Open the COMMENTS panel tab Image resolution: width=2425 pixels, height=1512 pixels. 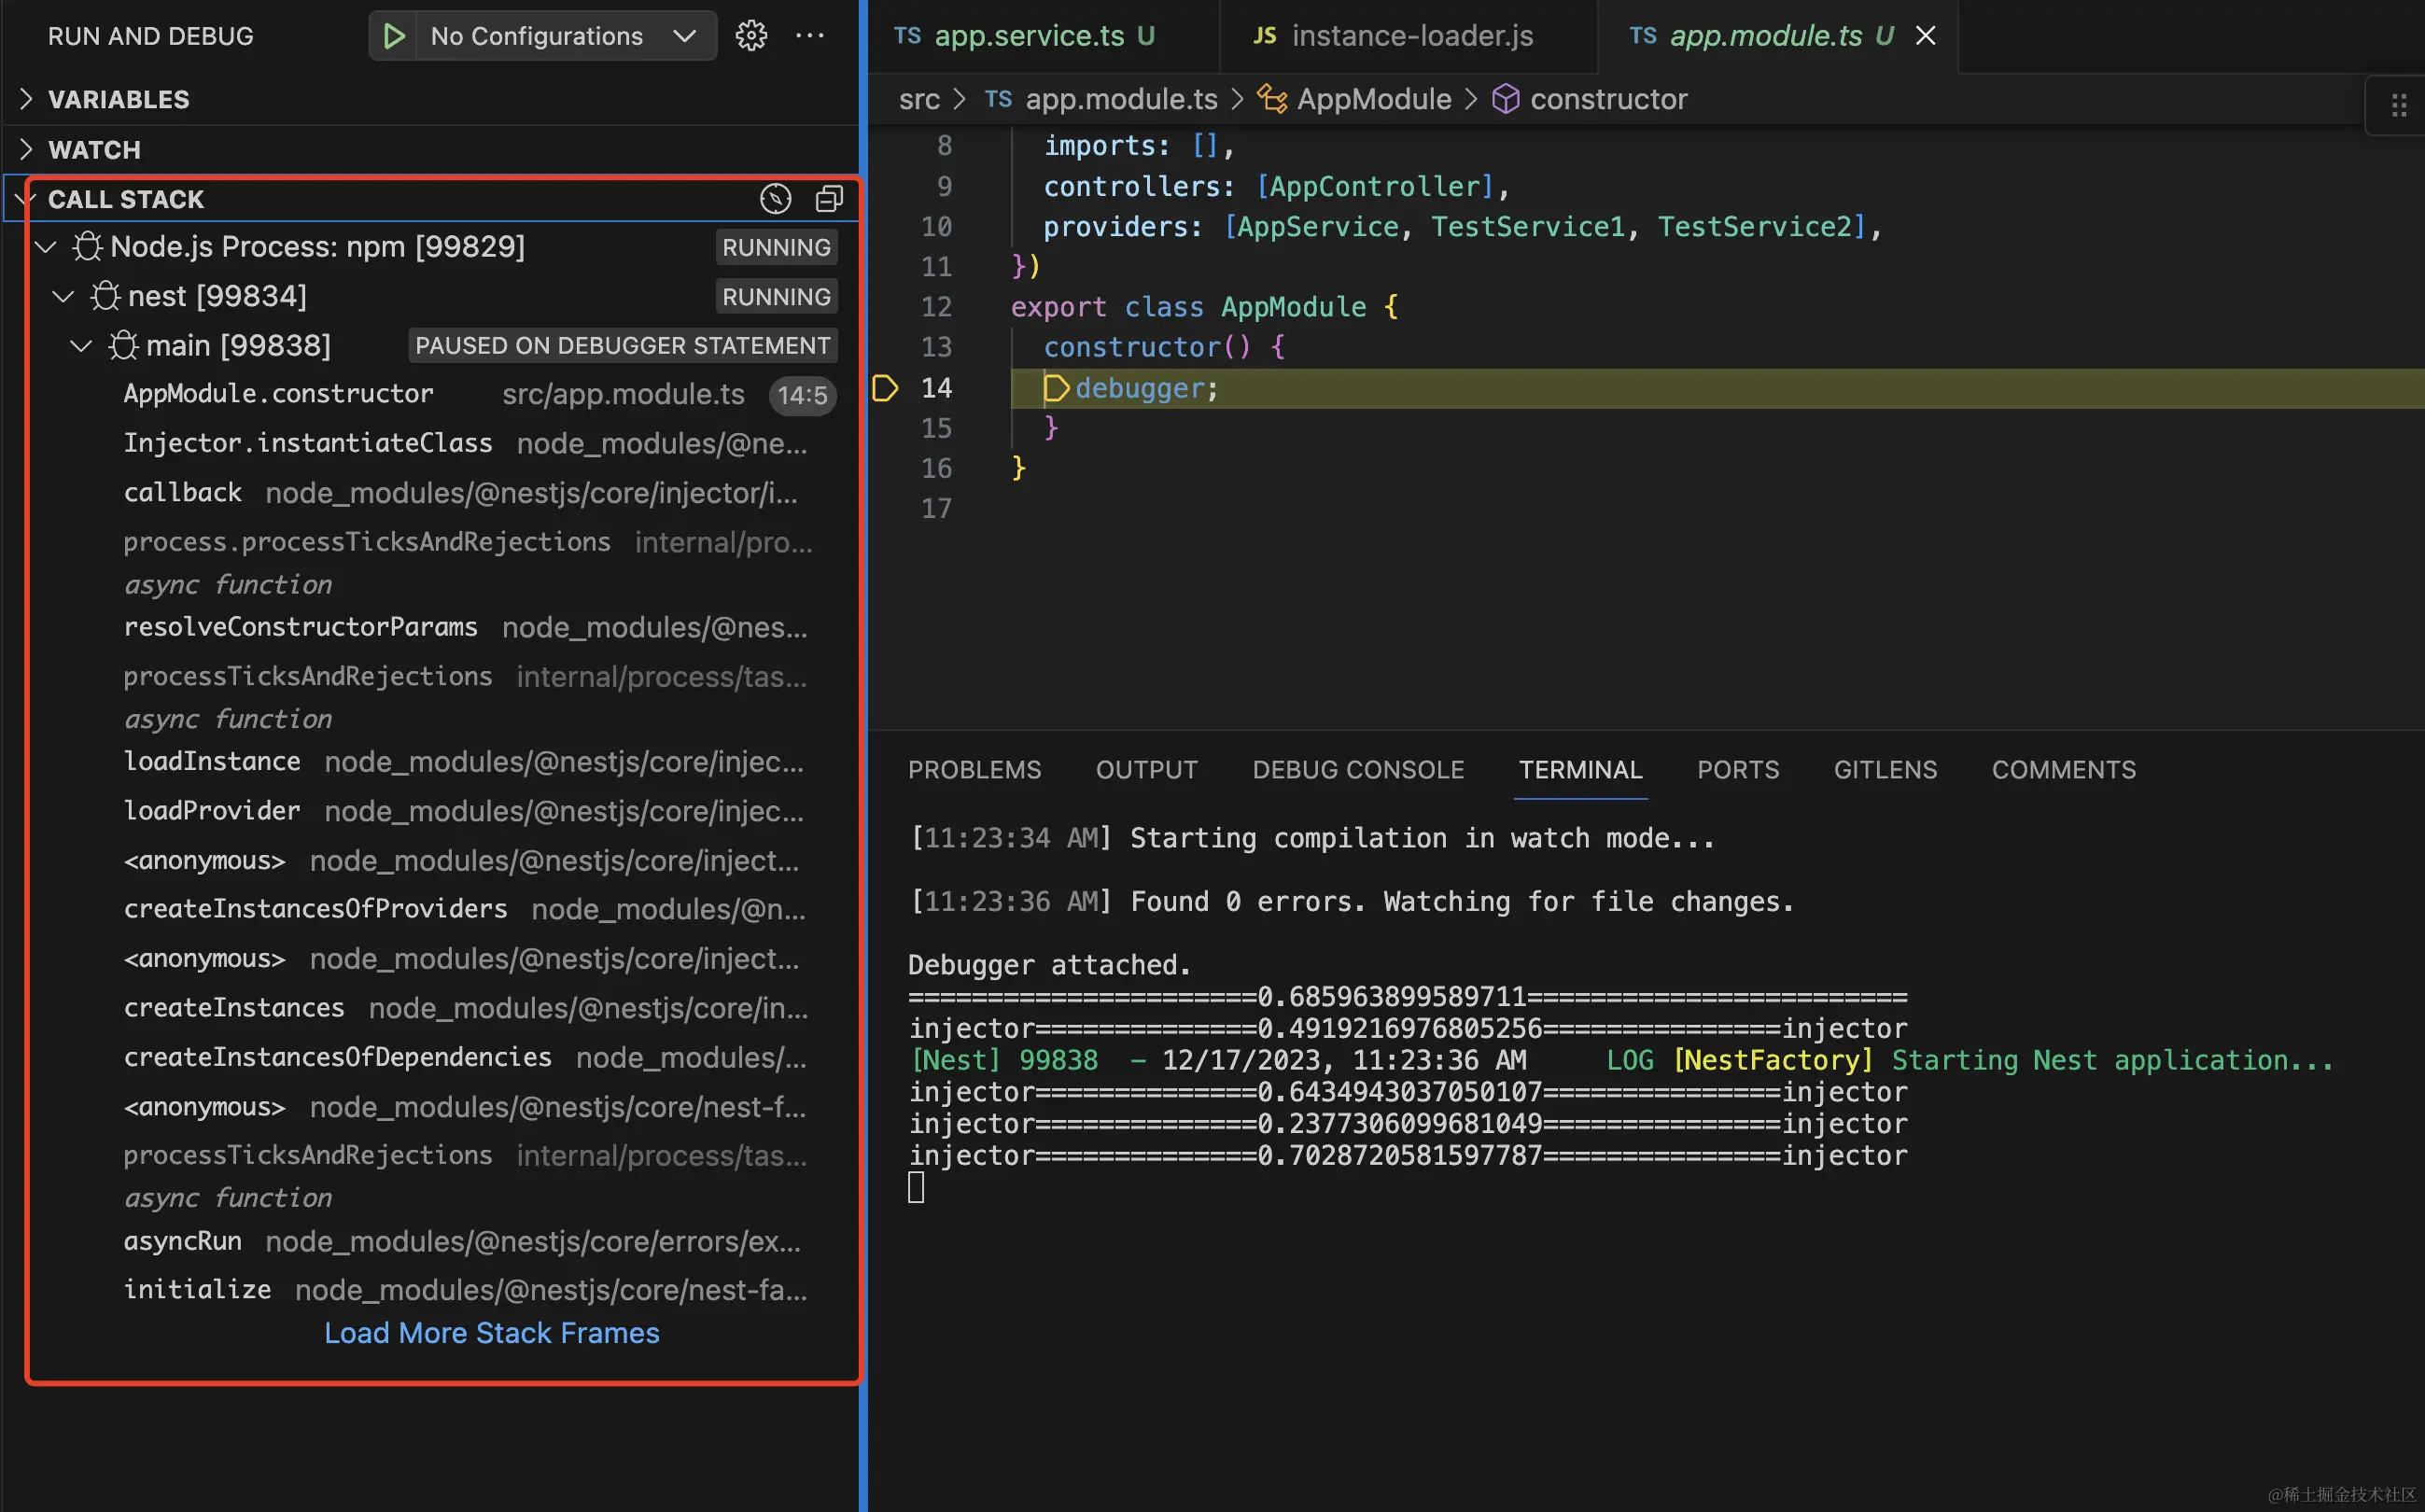pyautogui.click(x=2063, y=769)
